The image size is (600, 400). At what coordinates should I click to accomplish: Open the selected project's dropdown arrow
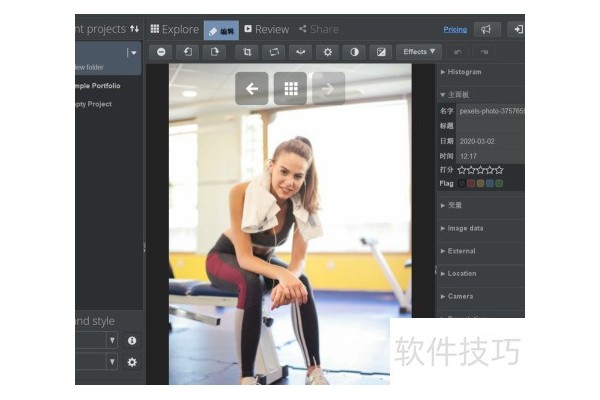coord(133,53)
